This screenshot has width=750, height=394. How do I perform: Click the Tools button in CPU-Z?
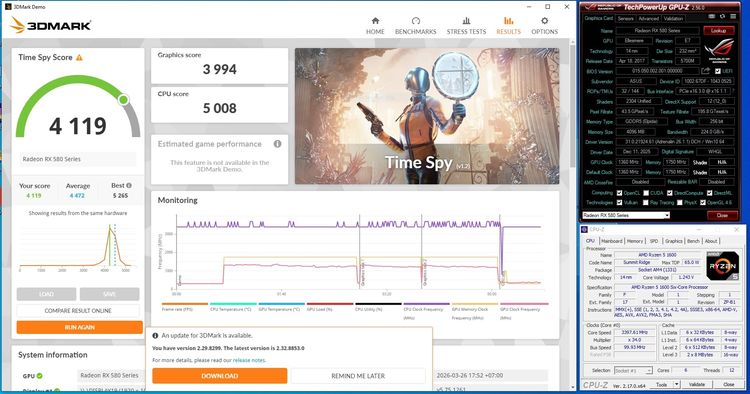coord(662,384)
